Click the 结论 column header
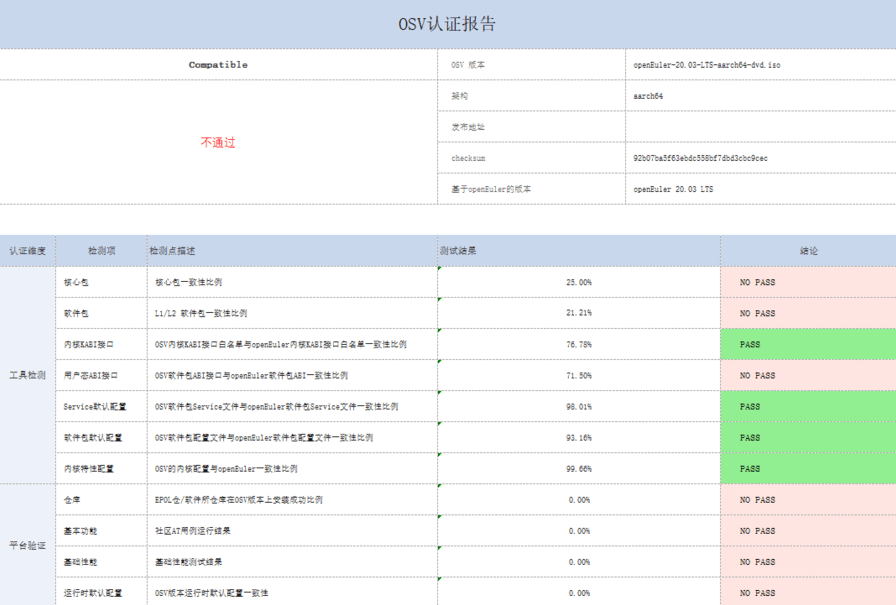This screenshot has height=605, width=896. (x=808, y=251)
